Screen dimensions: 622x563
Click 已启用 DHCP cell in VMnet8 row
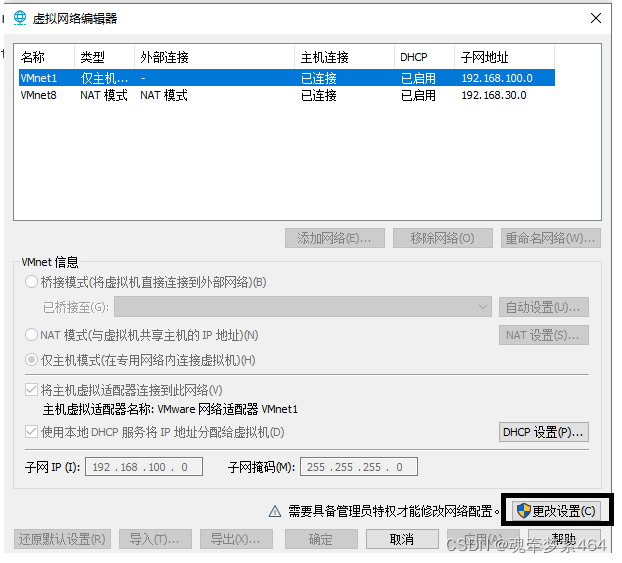(418, 95)
